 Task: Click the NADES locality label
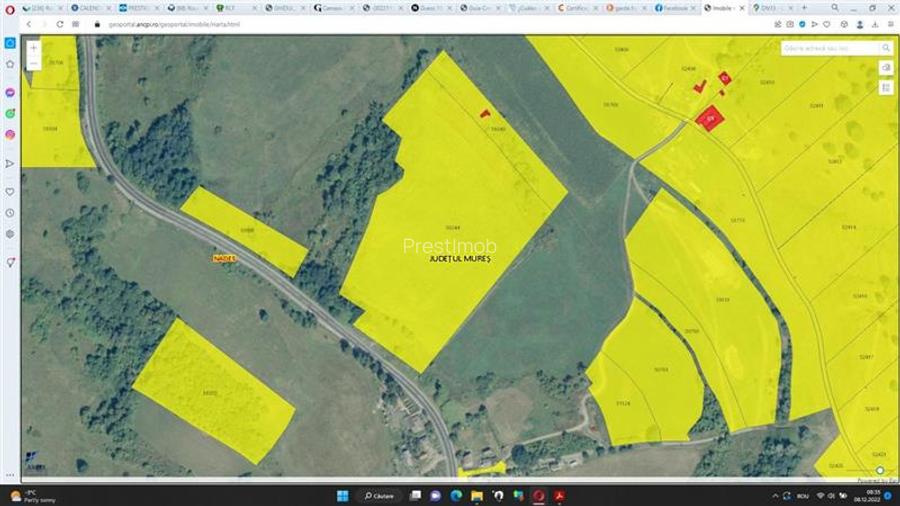224,259
